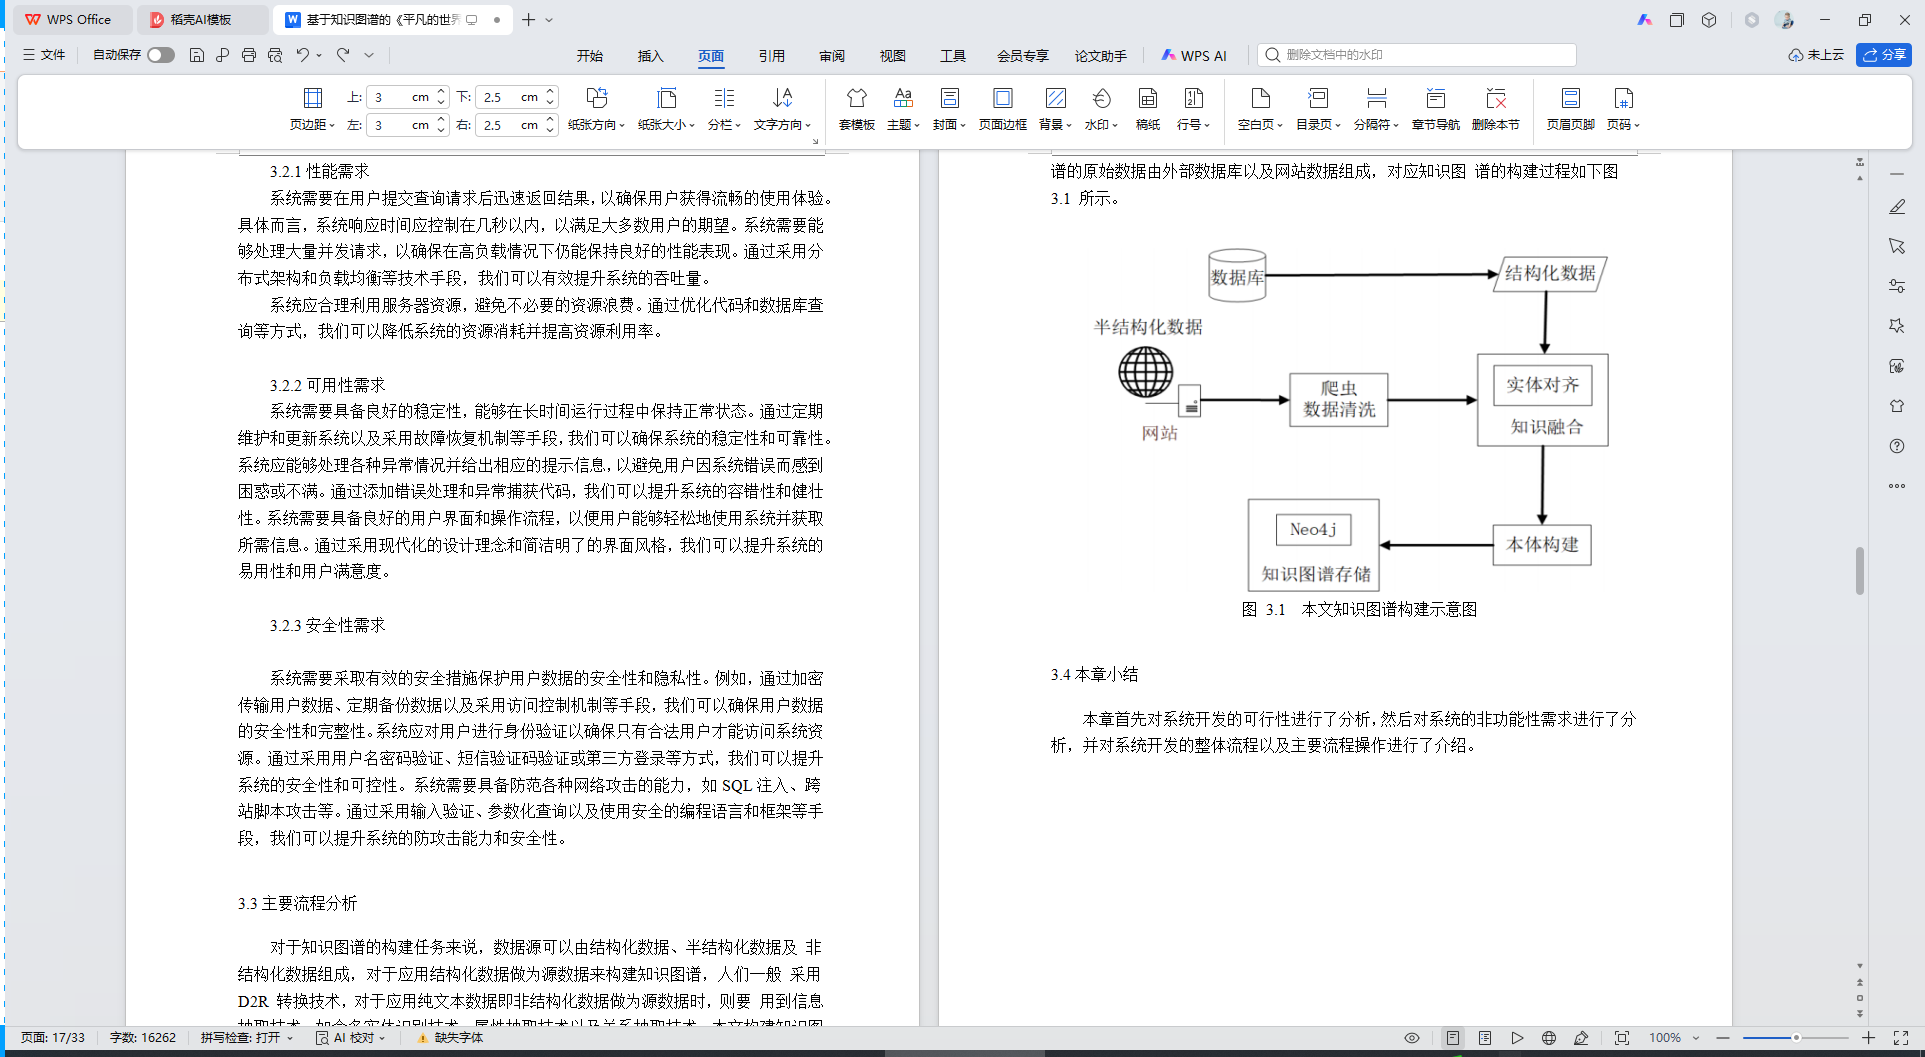Switch to web layout globe view
The image size is (1925, 1057).
click(1549, 1038)
